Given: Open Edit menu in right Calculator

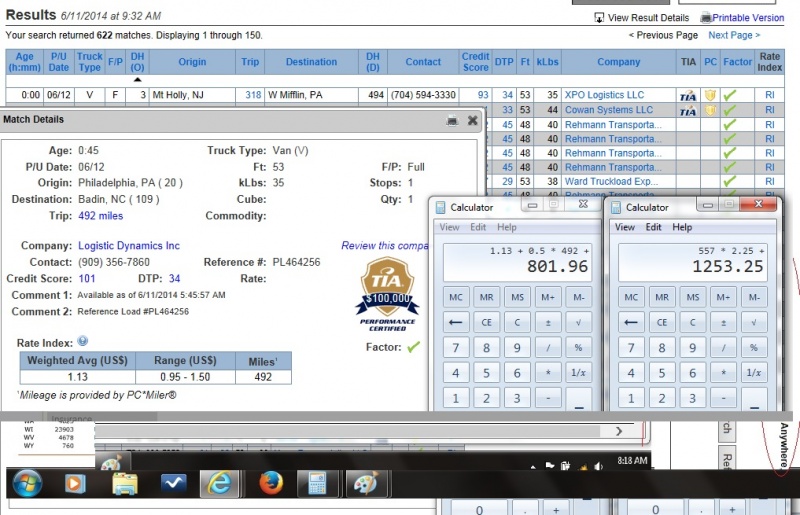Looking at the screenshot, I should [x=654, y=227].
